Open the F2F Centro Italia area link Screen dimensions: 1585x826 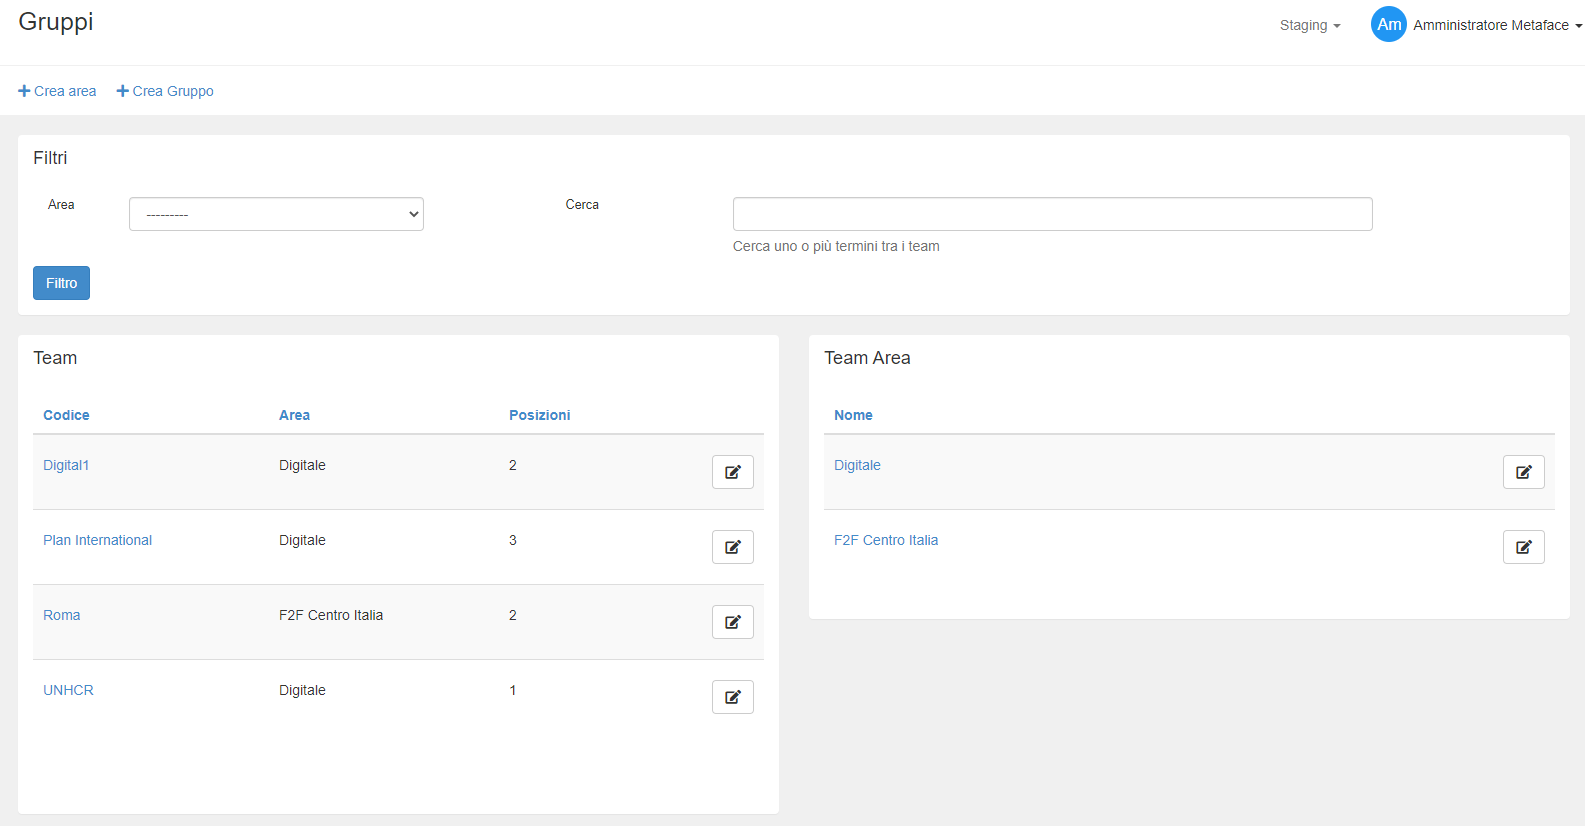click(x=886, y=540)
